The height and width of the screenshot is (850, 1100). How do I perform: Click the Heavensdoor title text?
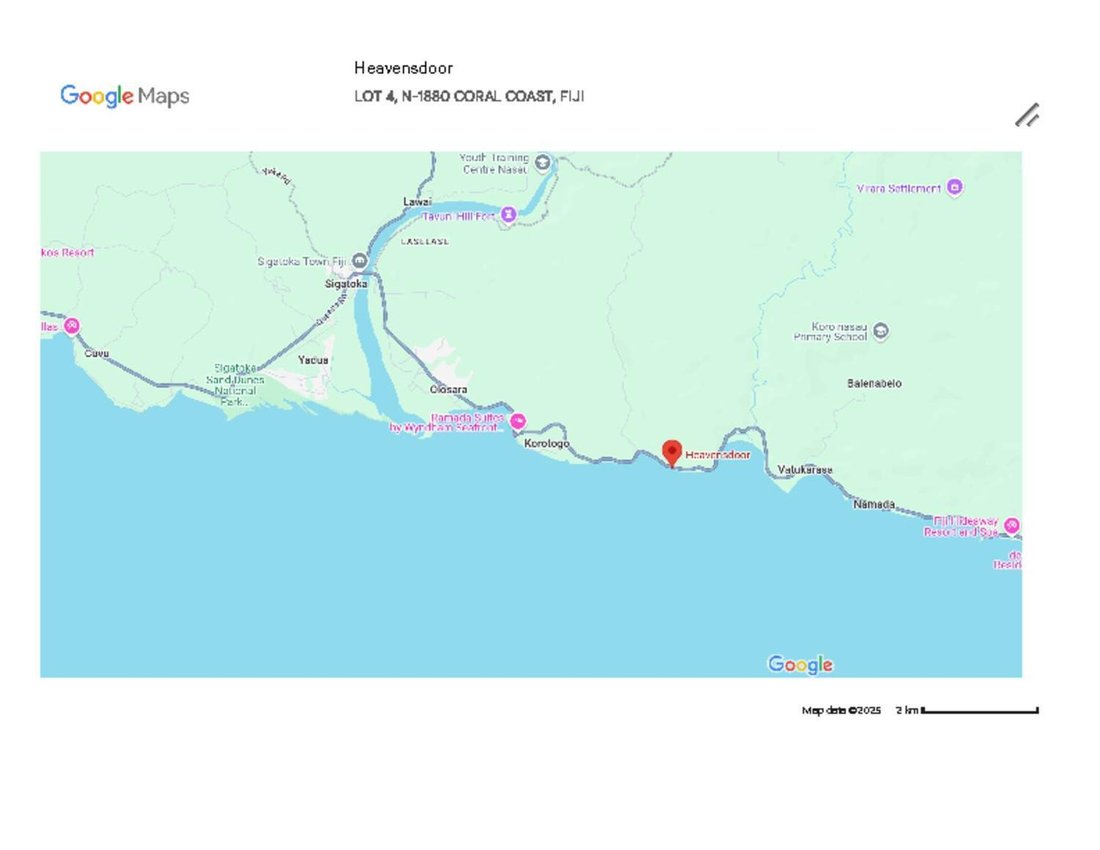[x=403, y=68]
